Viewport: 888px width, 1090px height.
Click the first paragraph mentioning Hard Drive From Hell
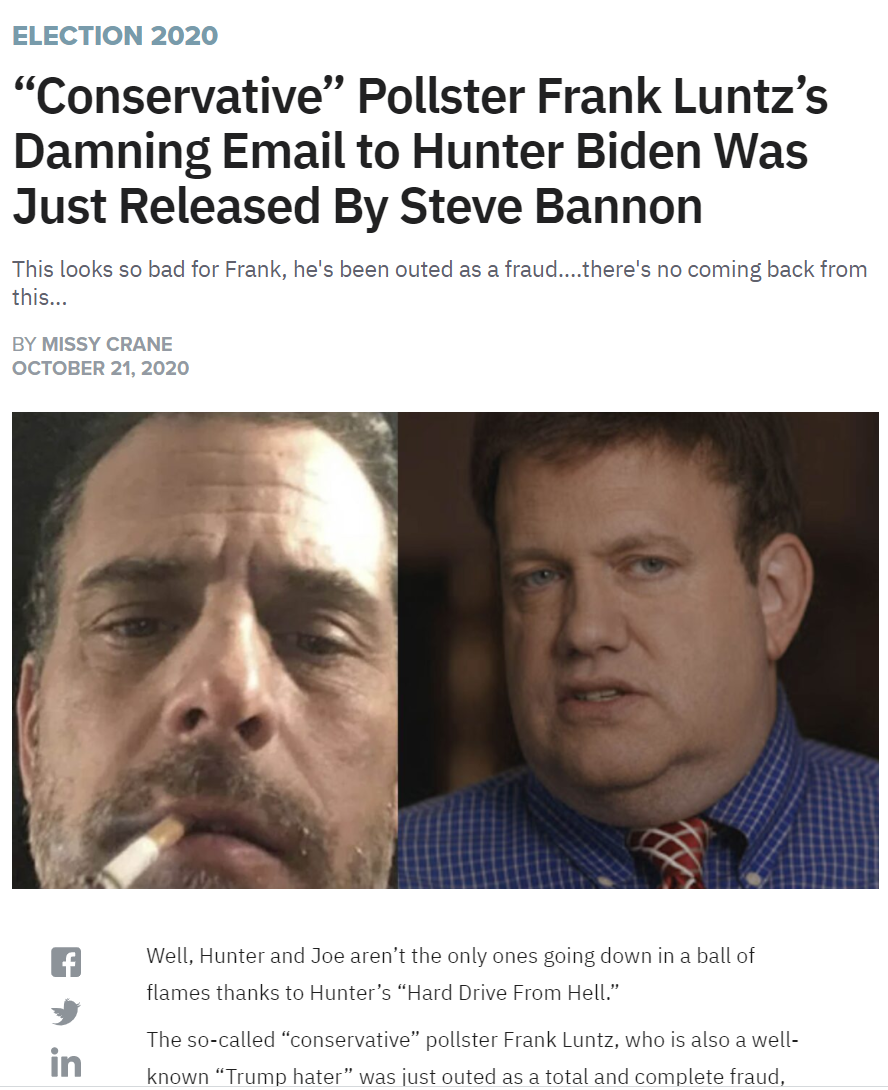coord(451,974)
